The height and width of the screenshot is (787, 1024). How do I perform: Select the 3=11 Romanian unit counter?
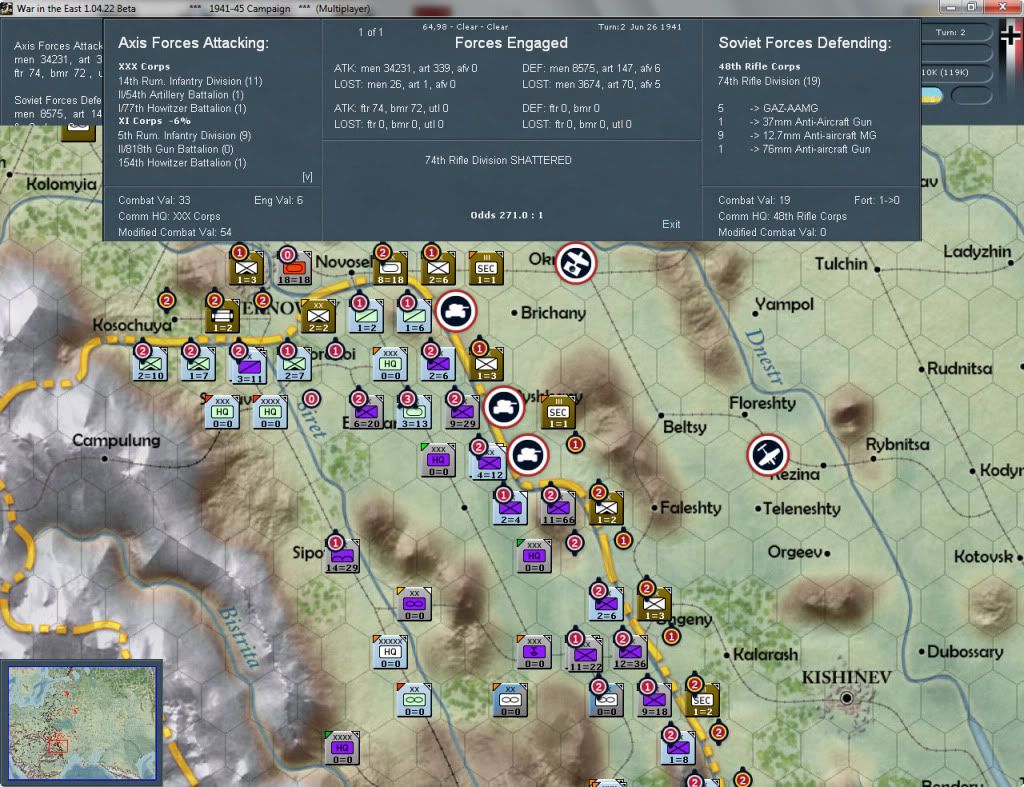[x=248, y=367]
